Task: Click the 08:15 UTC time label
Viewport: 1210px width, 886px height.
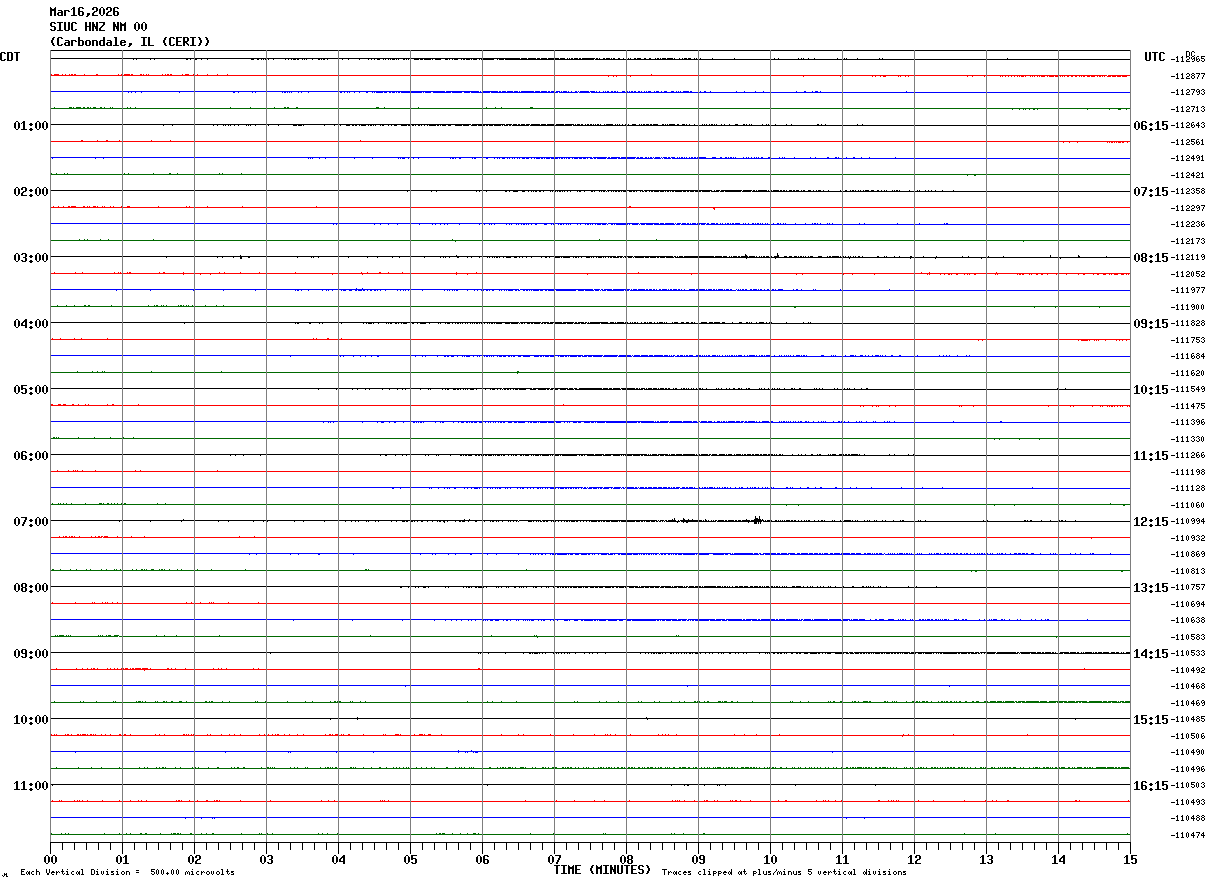Action: (1148, 258)
